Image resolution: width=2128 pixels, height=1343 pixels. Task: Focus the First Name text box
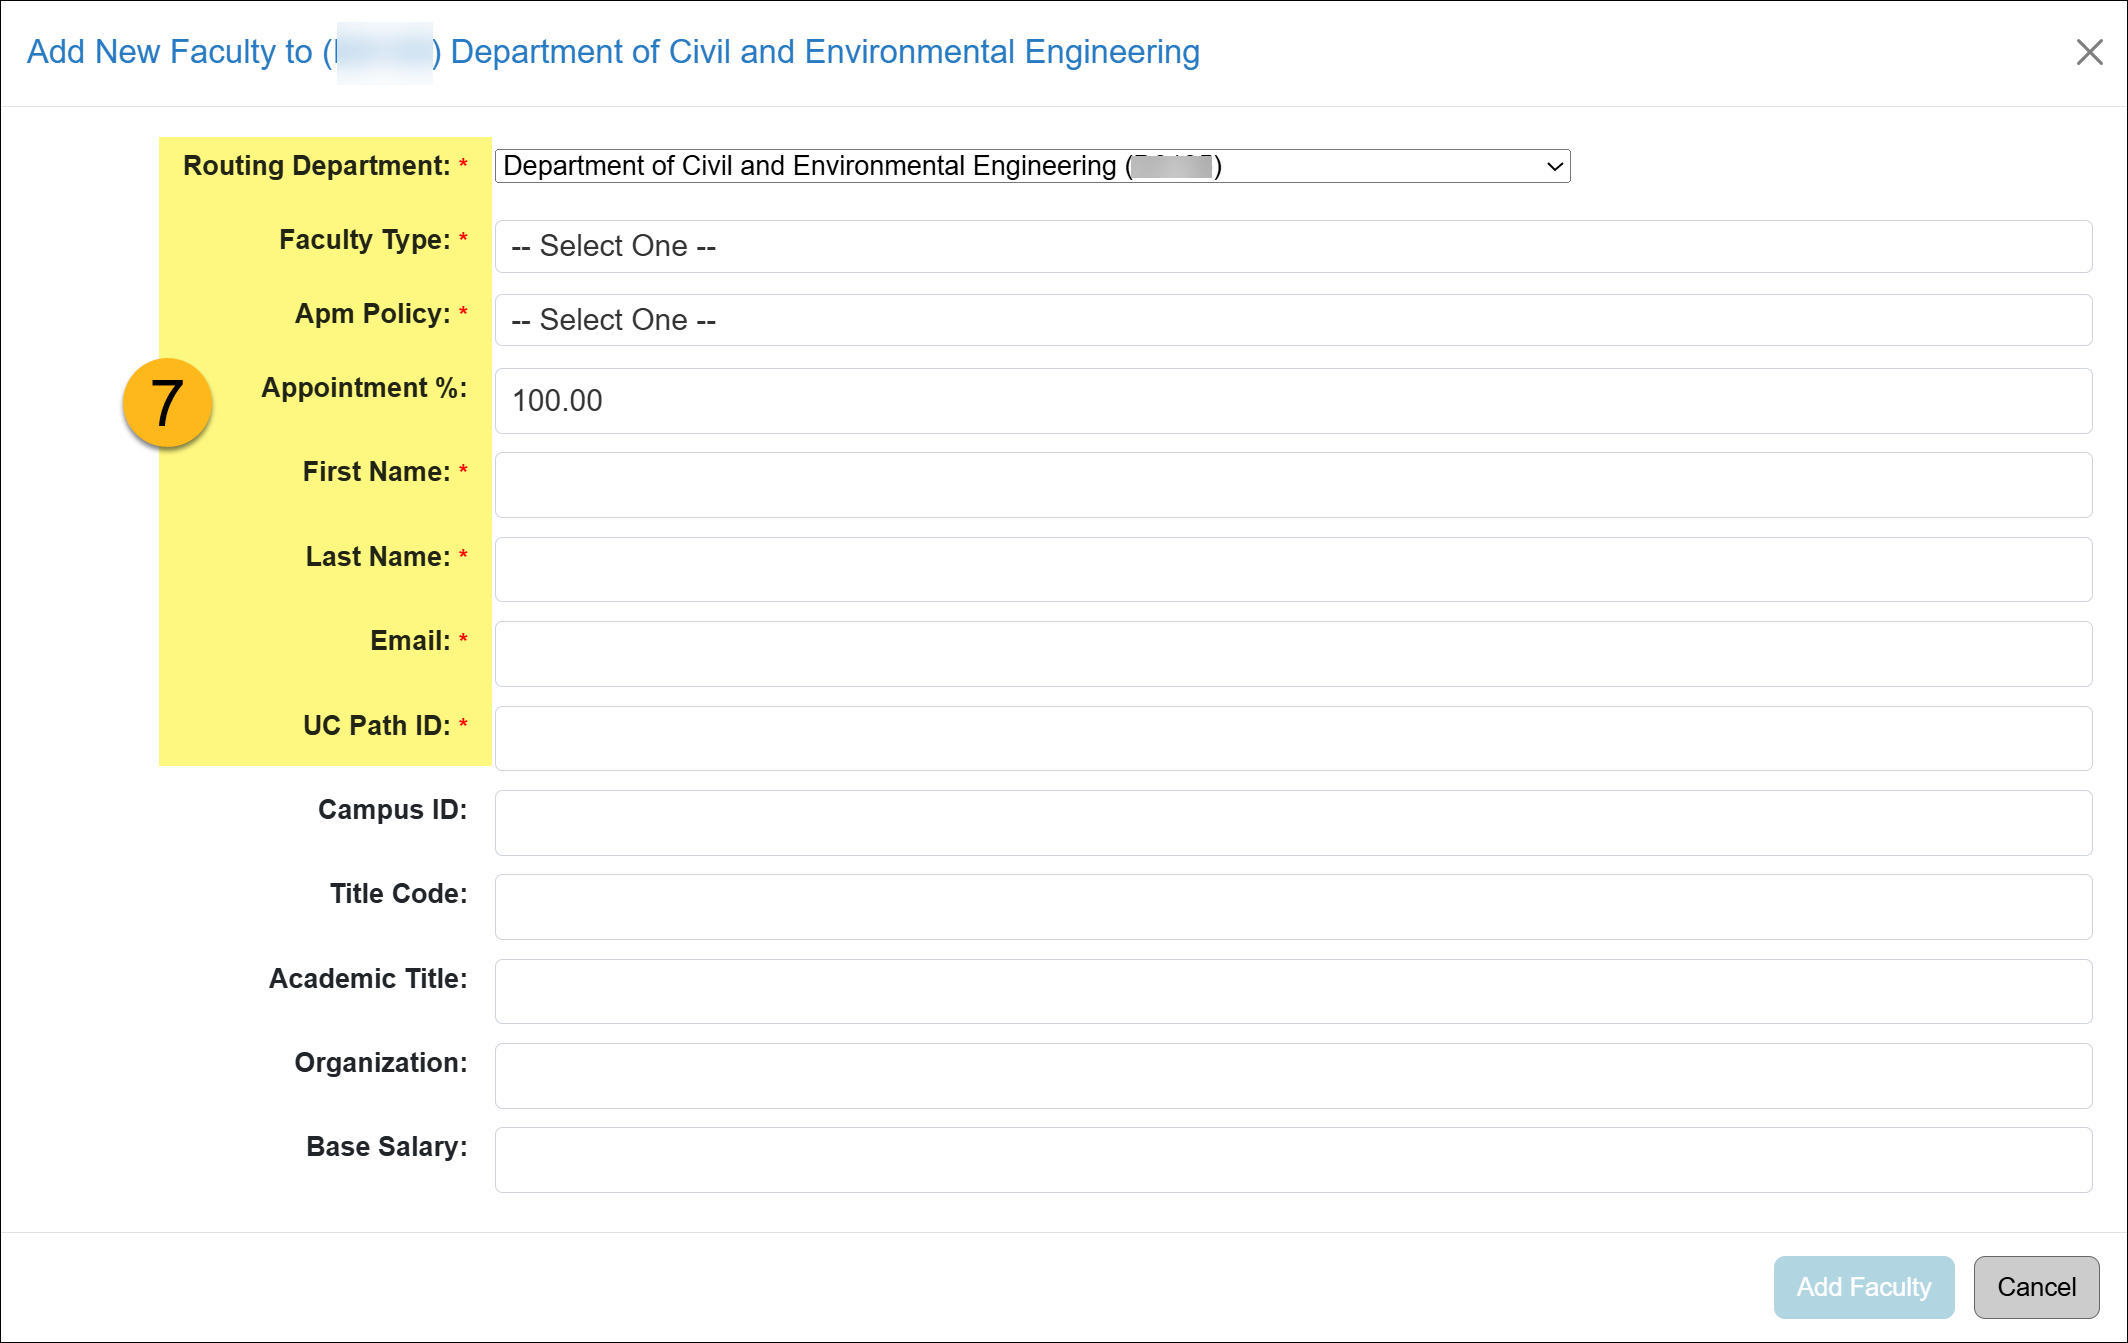tap(1292, 485)
